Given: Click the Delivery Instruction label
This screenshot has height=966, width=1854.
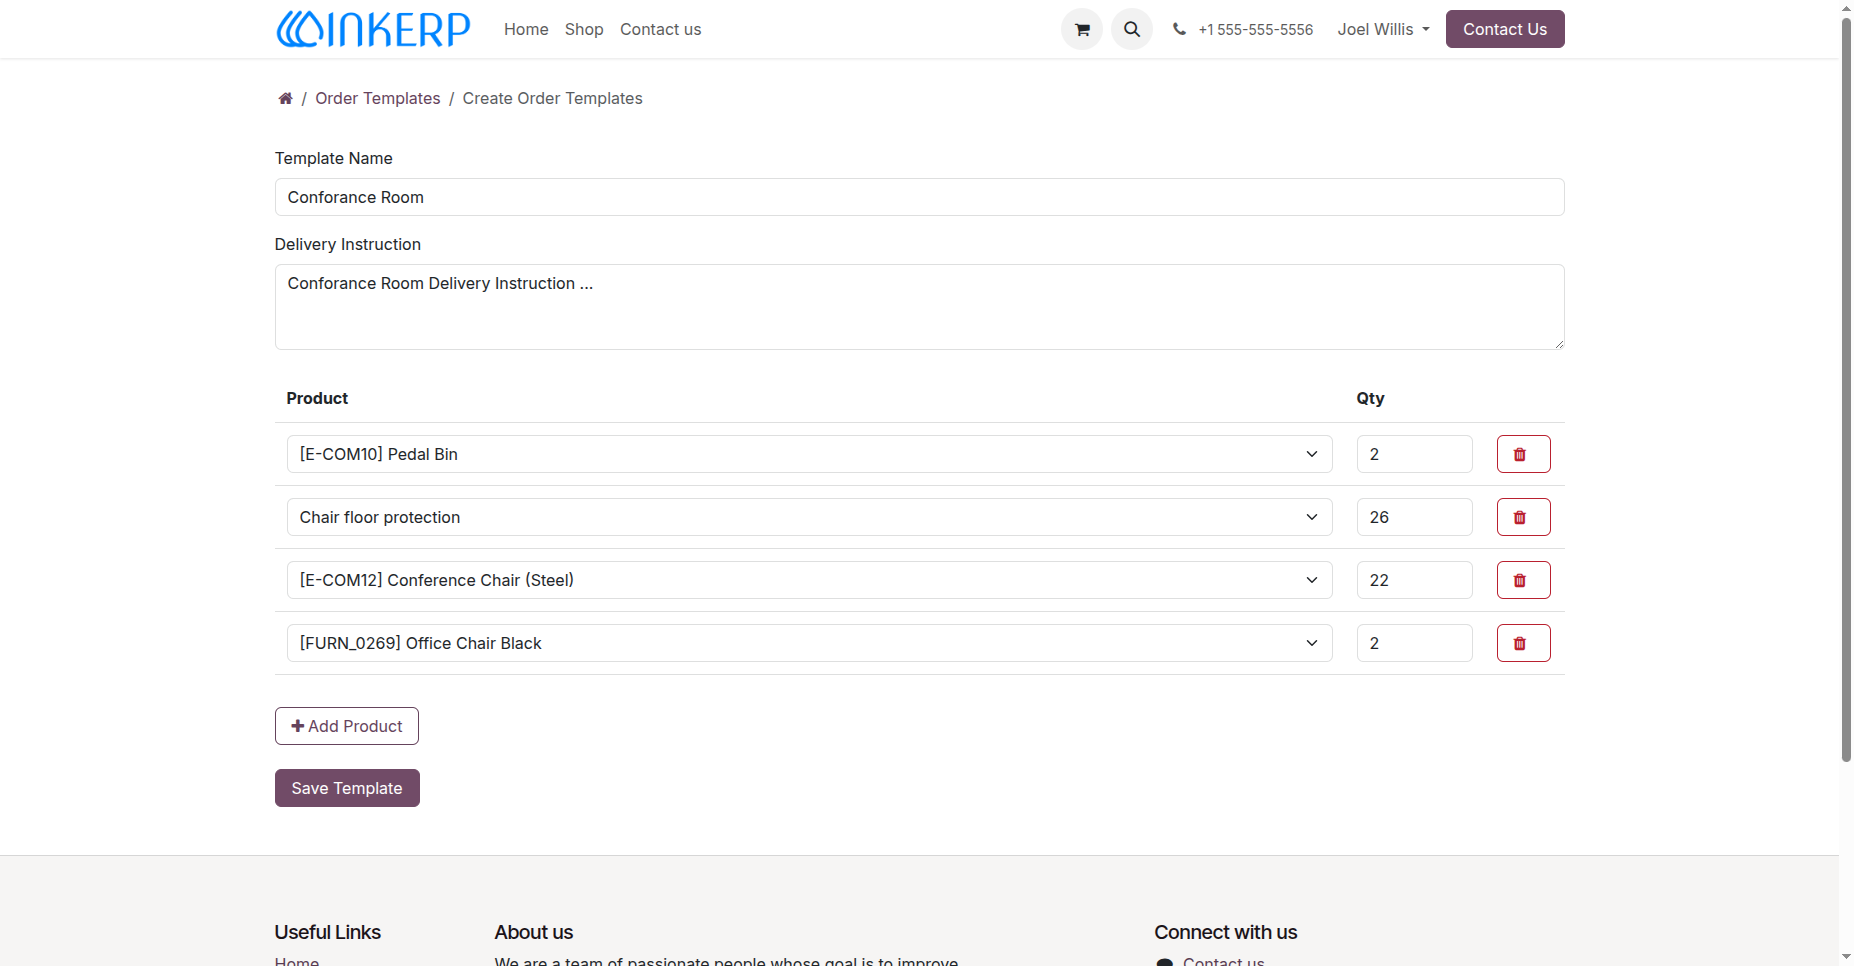Looking at the screenshot, I should click(347, 244).
